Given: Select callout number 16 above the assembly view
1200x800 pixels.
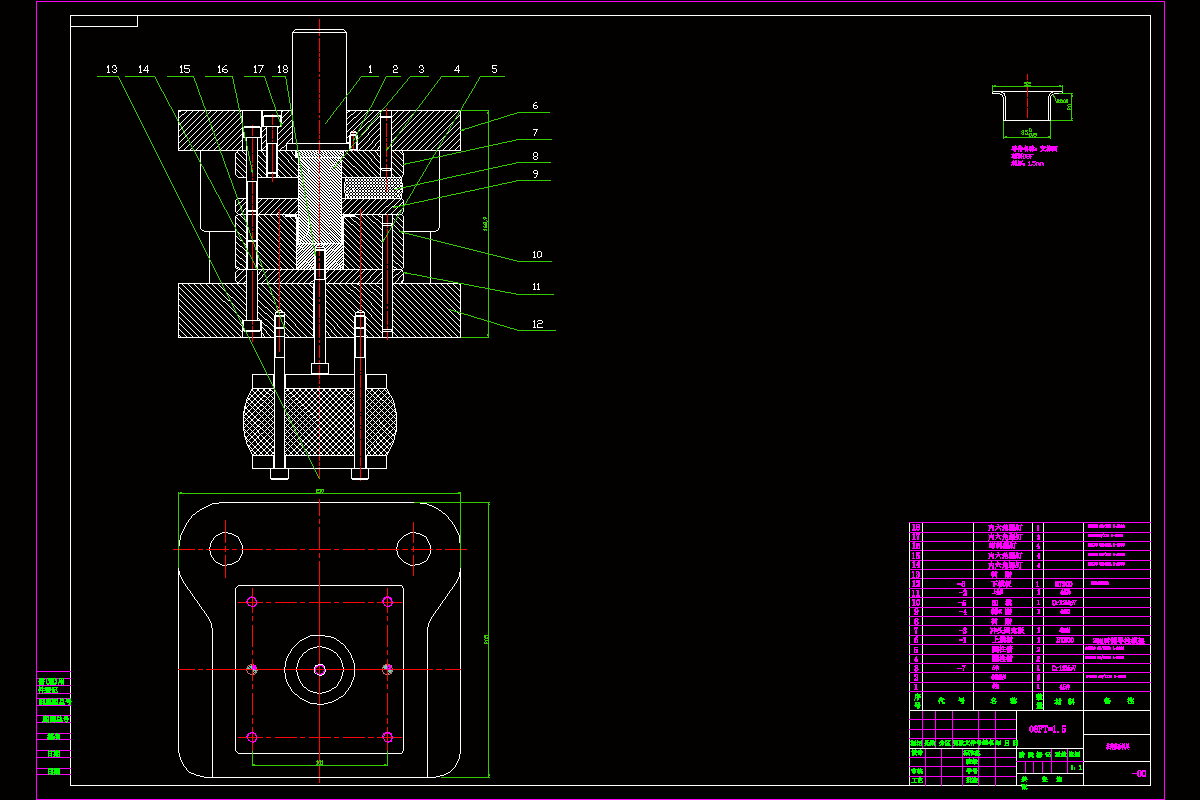Looking at the screenshot, I should click(x=222, y=70).
